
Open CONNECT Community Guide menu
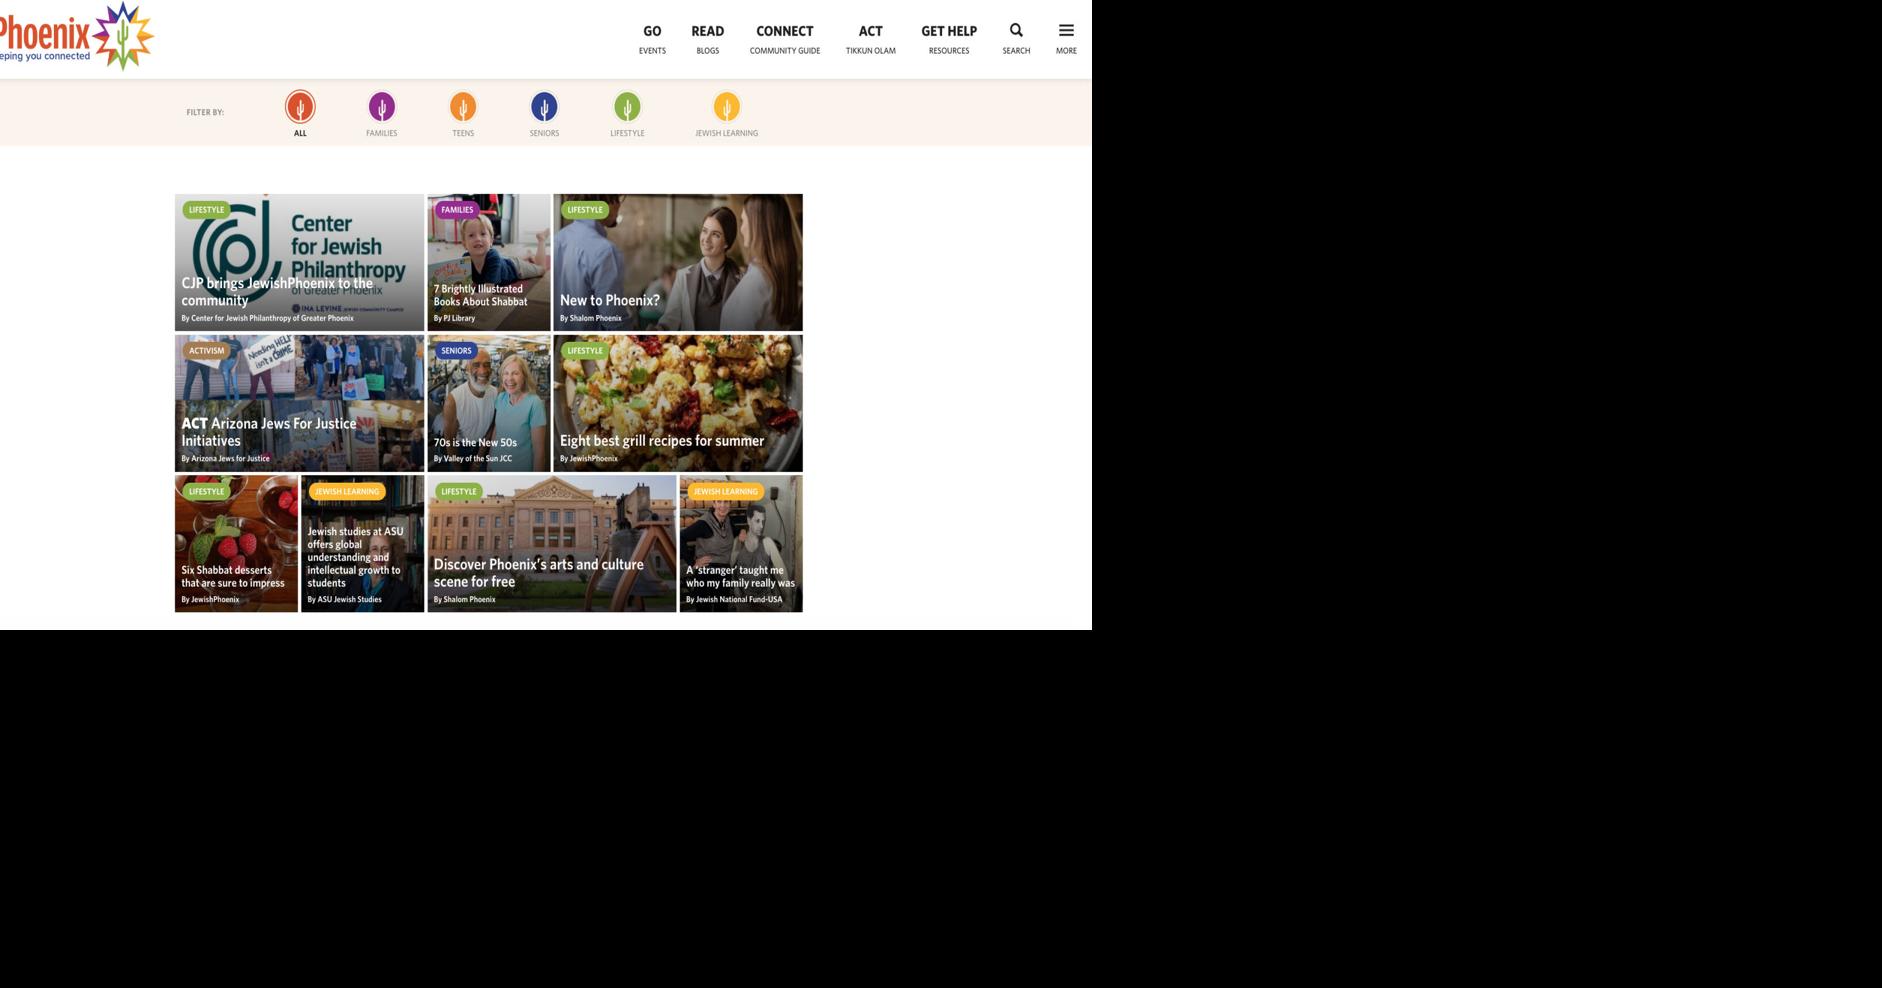pos(785,39)
